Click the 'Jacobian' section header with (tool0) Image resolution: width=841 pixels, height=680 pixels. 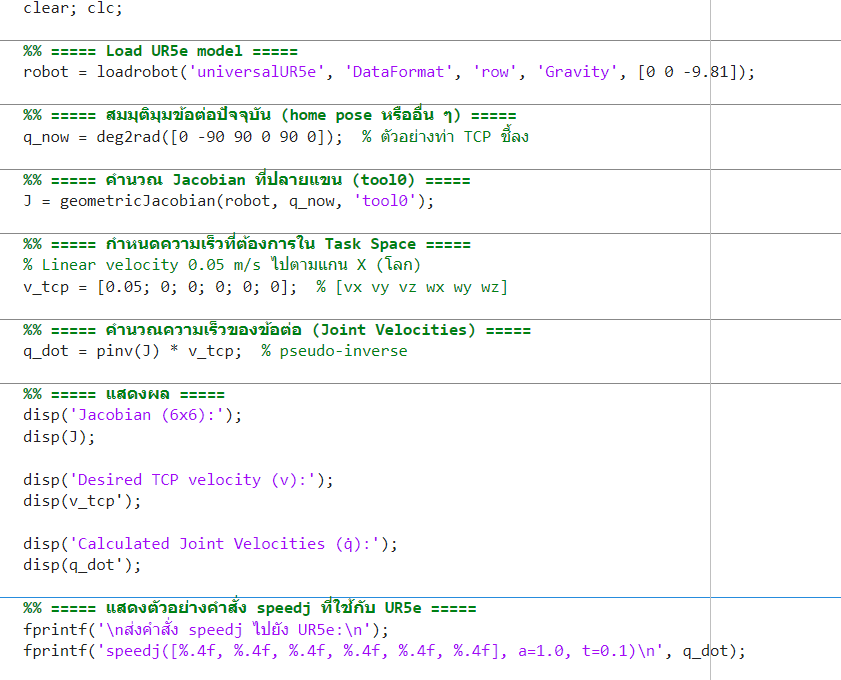[247, 180]
